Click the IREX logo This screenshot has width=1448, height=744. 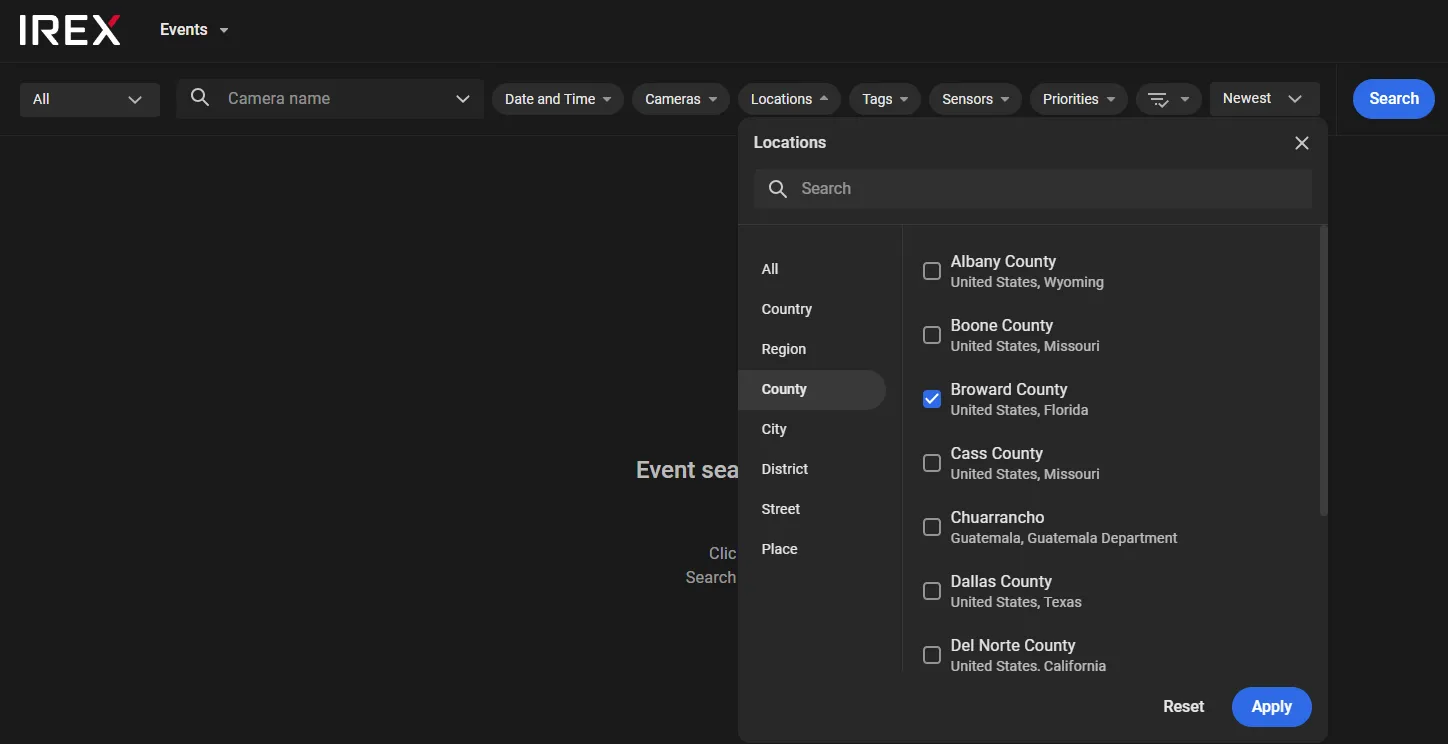[x=70, y=30]
